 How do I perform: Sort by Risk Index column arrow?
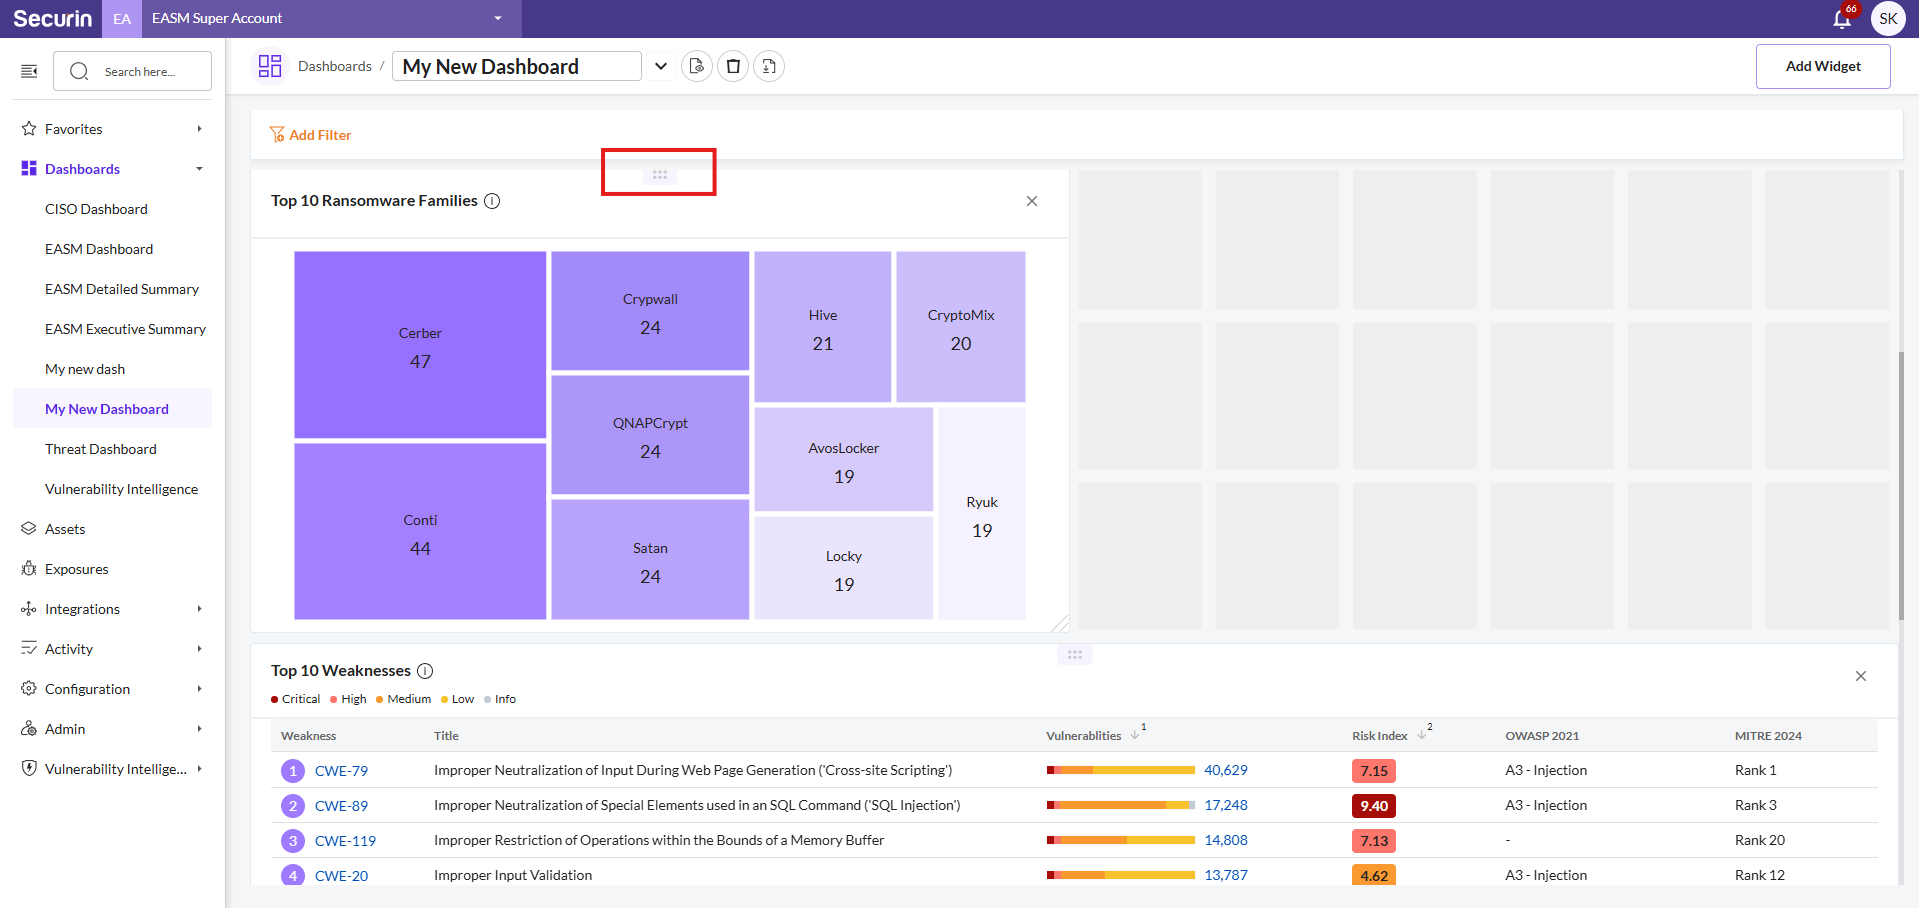pos(1422,735)
